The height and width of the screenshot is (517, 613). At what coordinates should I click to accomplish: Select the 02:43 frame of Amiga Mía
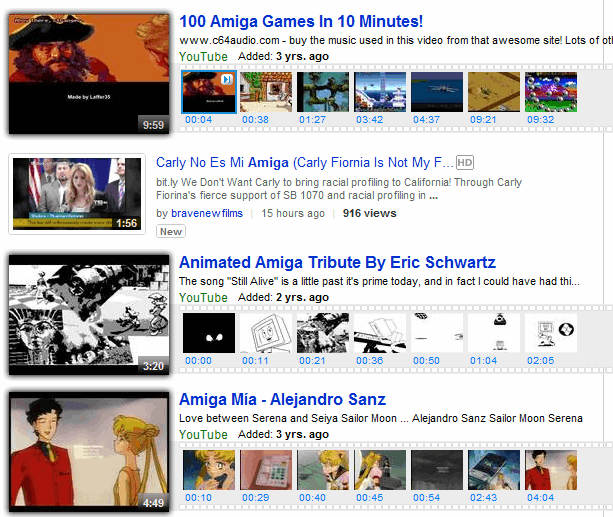(494, 470)
